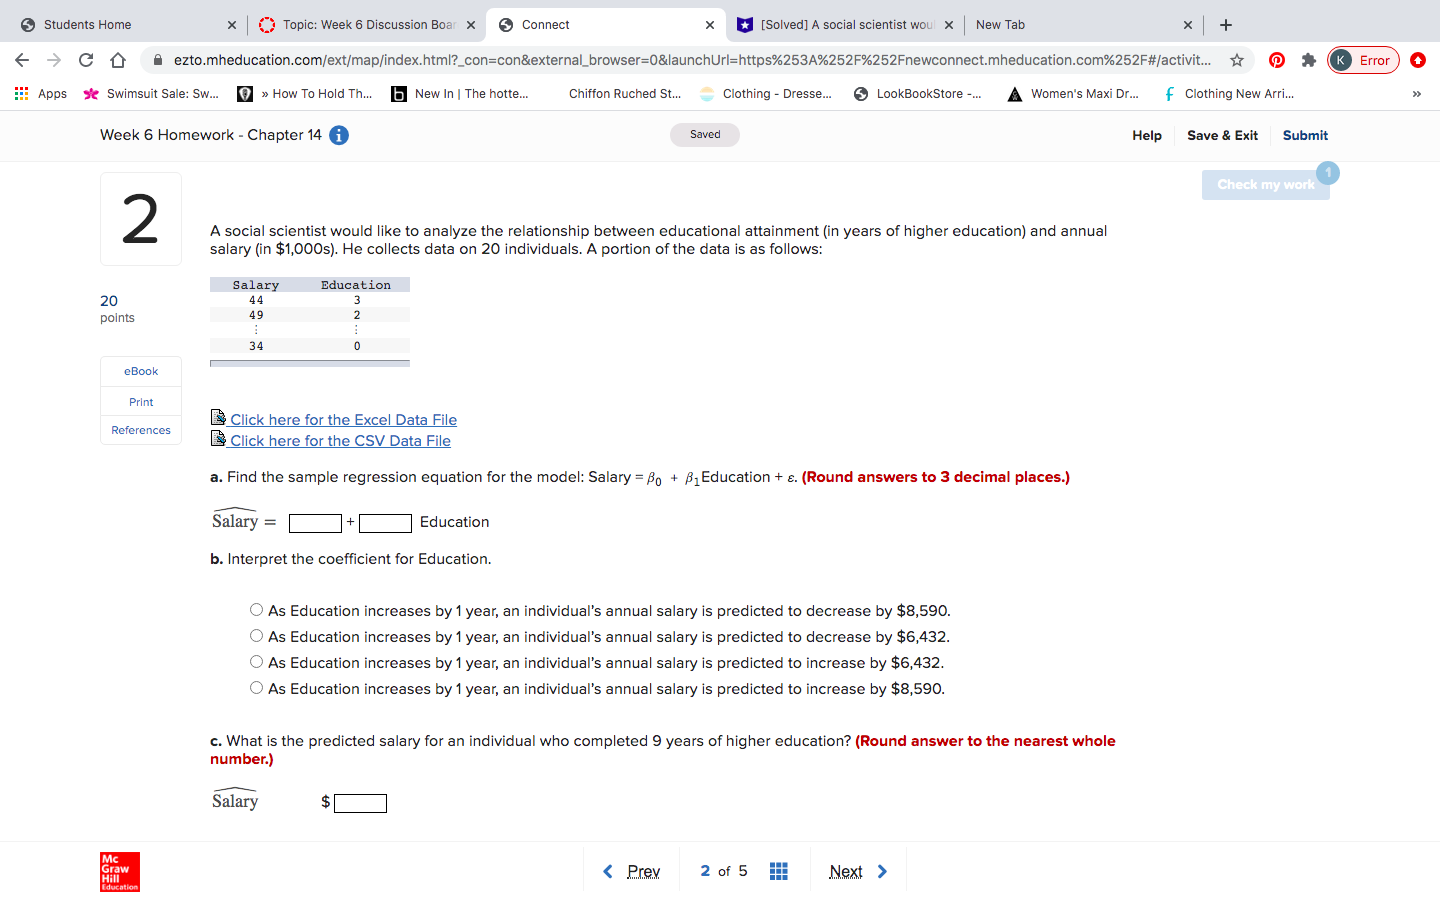This screenshot has height=900, width=1440.
Task: Close the New Tab tab
Action: click(x=1188, y=25)
